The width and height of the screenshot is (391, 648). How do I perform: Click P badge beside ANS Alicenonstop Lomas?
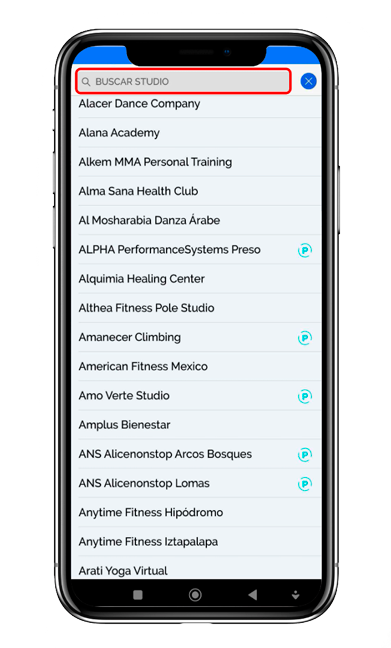tap(305, 484)
